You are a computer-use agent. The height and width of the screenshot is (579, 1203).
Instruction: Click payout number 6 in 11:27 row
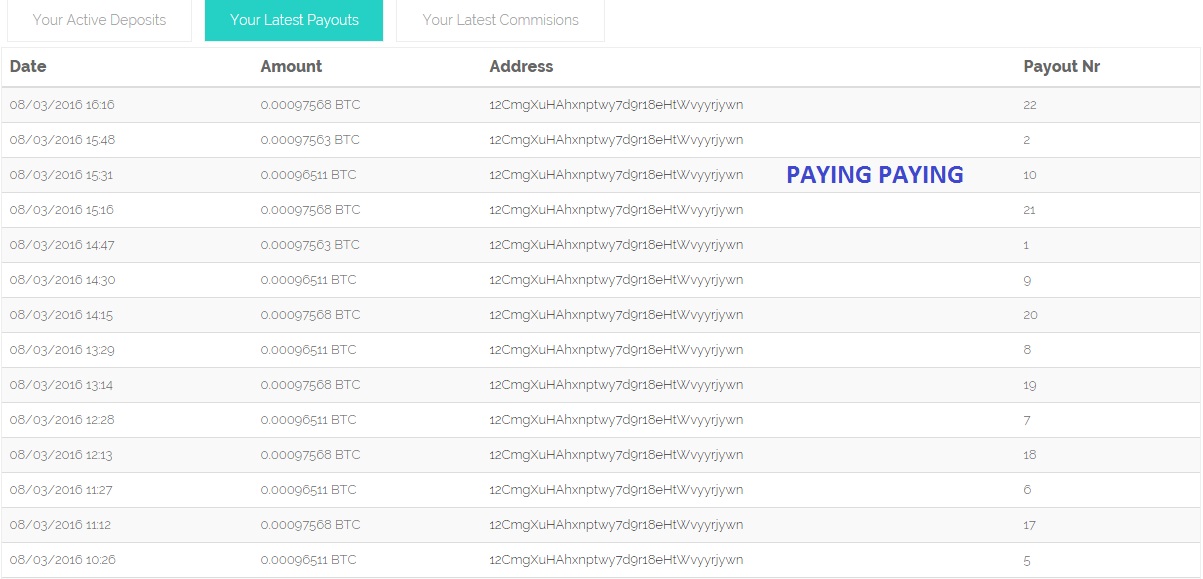[1027, 490]
